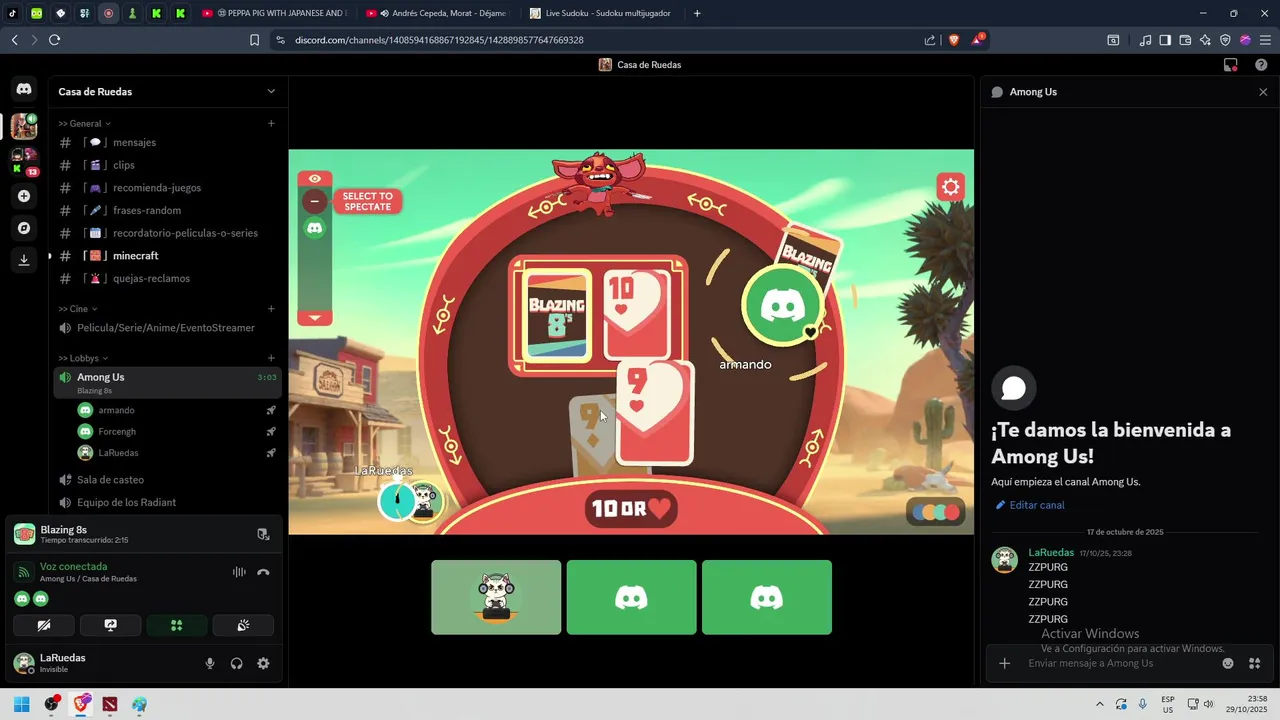This screenshot has height=720, width=1280.
Task: Open voice noise suppression waveform icon
Action: click(239, 572)
